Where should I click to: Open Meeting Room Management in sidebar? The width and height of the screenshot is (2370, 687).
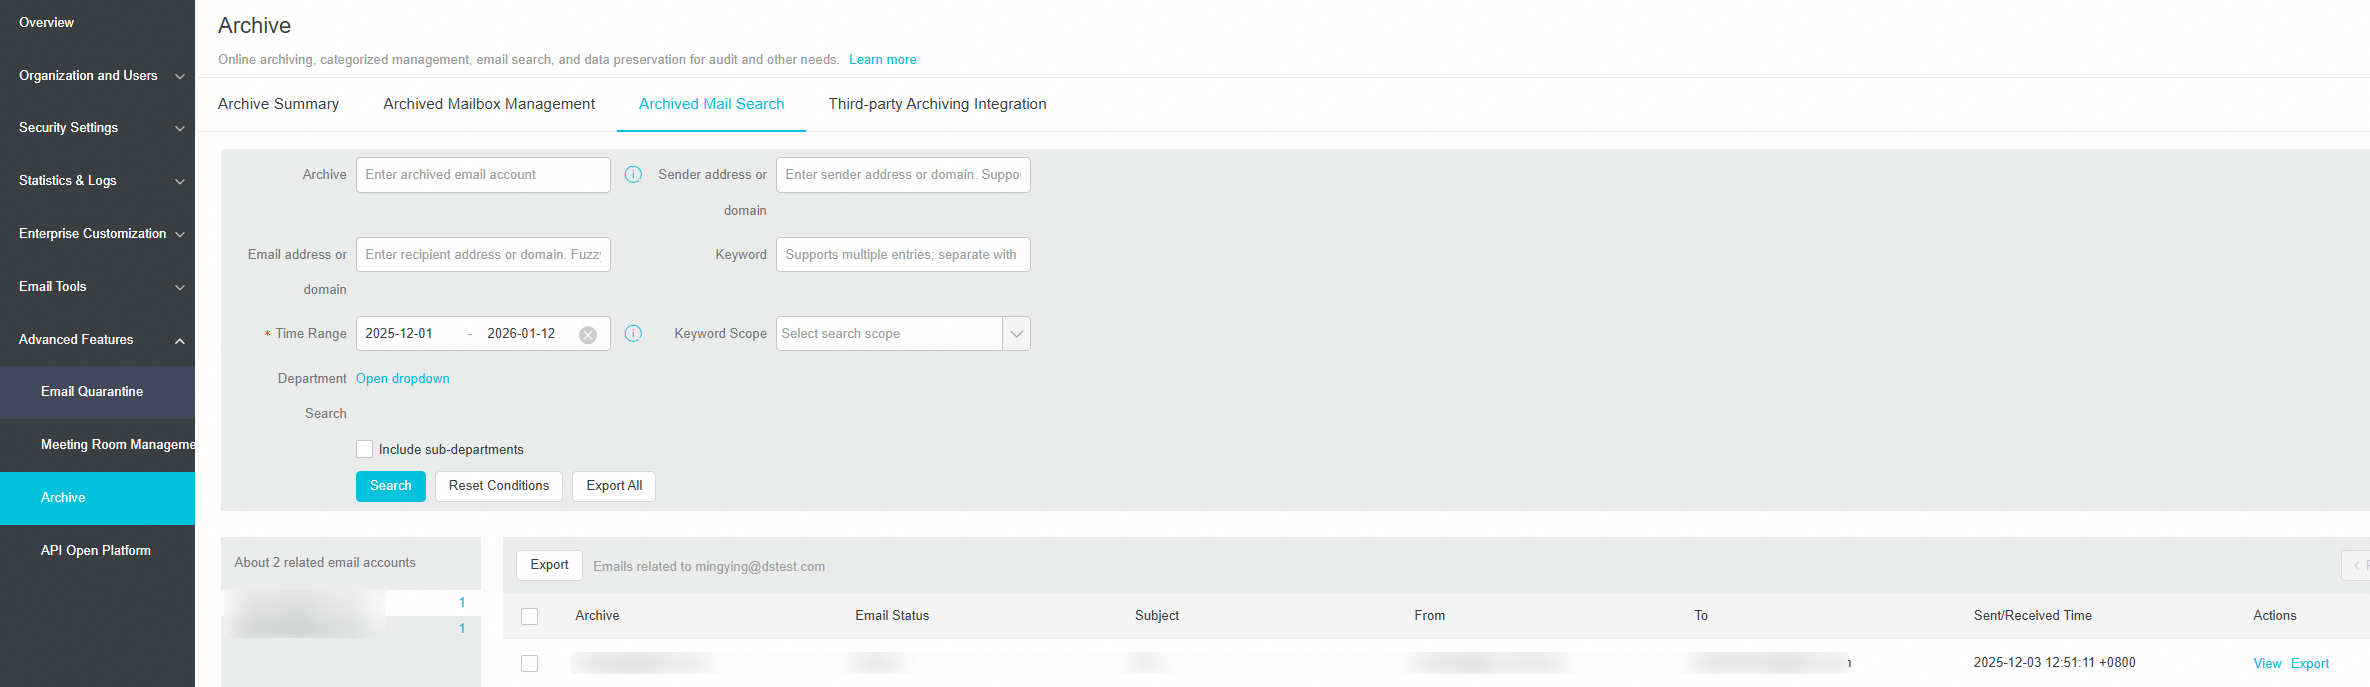98,445
